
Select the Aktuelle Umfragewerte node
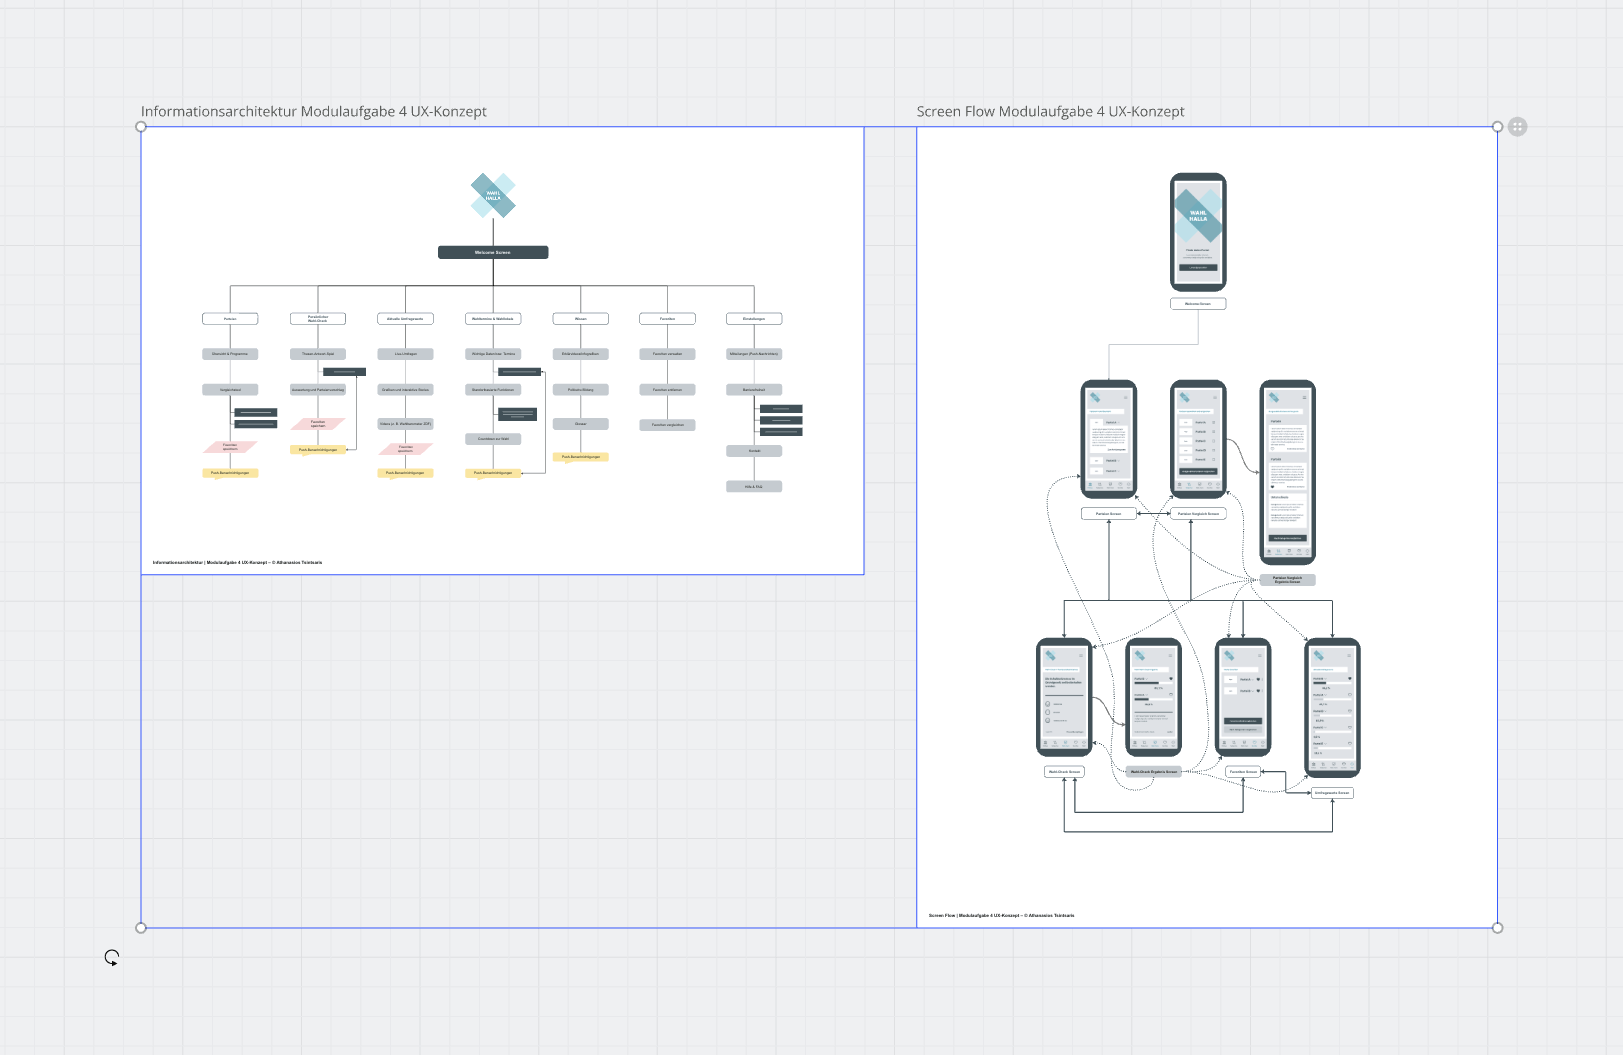click(405, 319)
